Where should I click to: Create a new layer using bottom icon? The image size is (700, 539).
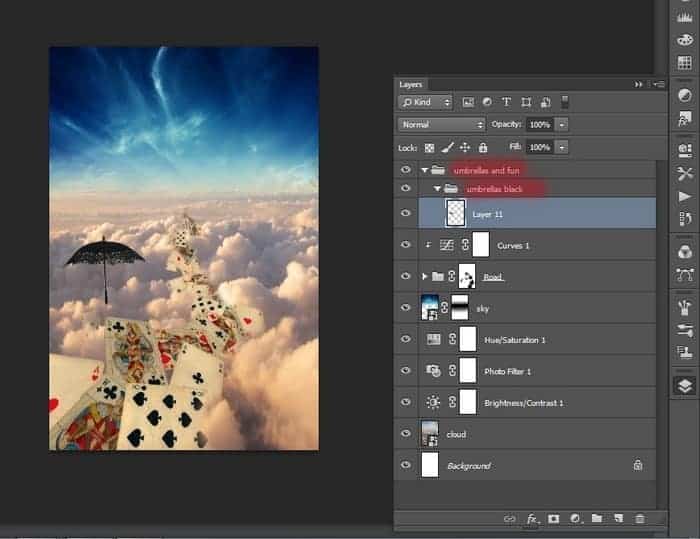618,519
